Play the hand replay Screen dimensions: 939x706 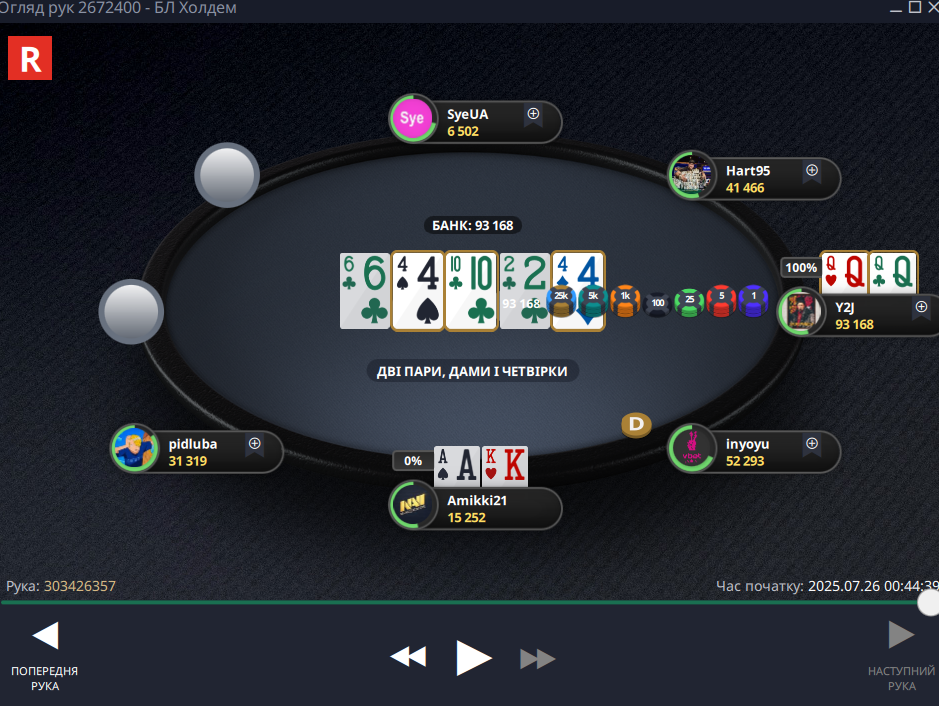[x=473, y=658]
